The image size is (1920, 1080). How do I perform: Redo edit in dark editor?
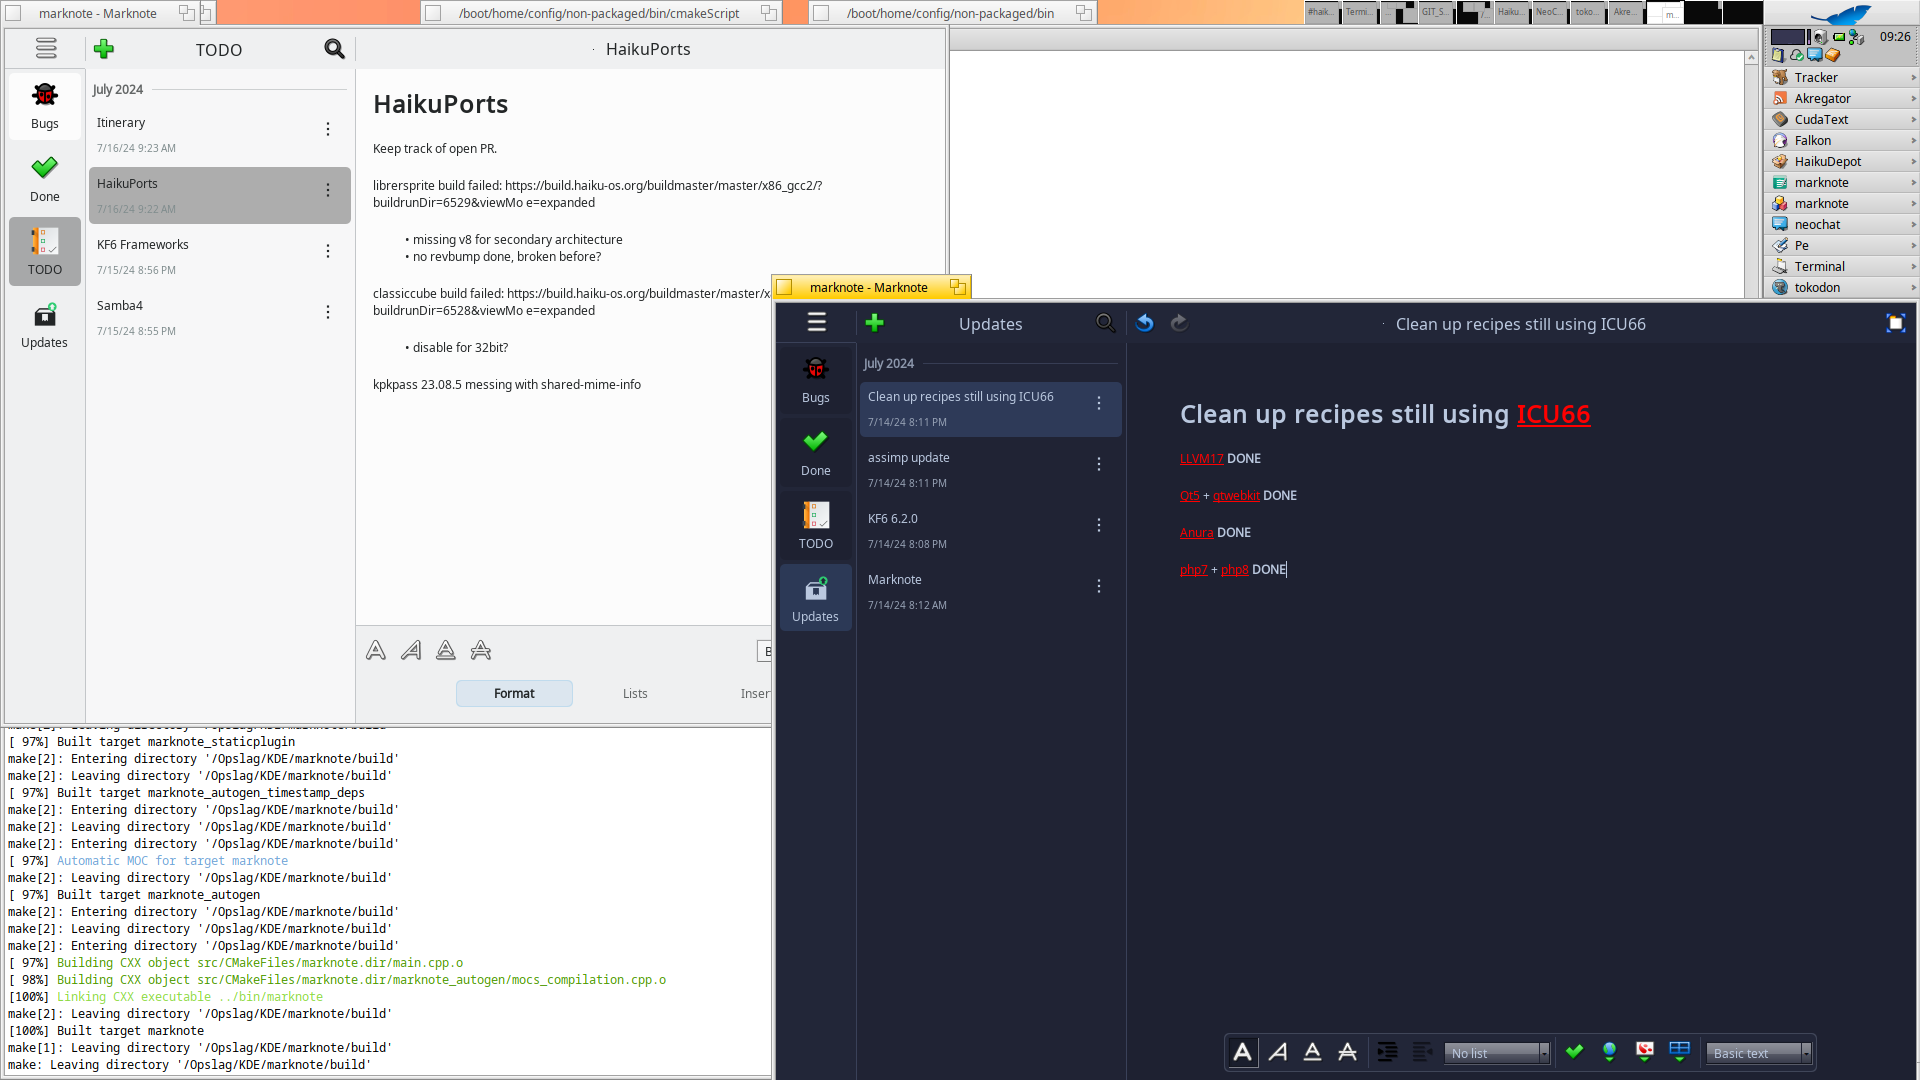[1180, 322]
